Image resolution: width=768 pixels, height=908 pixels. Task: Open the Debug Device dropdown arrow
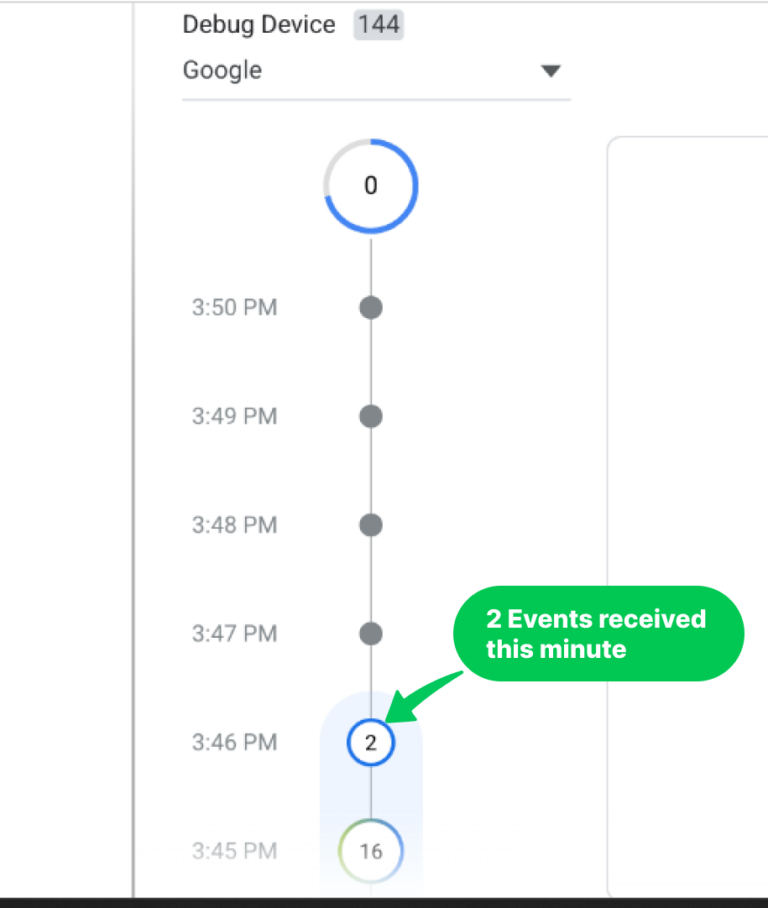[x=550, y=71]
